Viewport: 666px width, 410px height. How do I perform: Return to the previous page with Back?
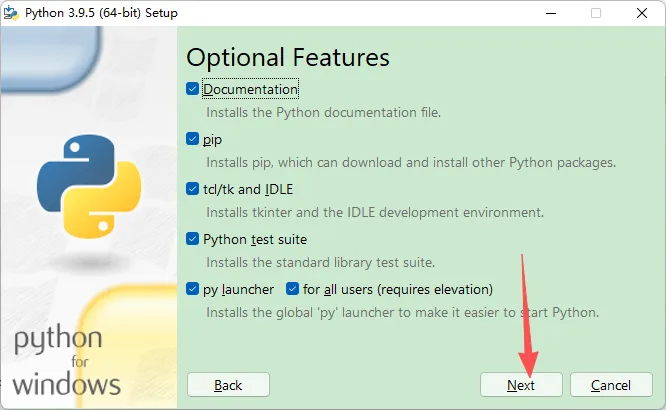click(228, 385)
